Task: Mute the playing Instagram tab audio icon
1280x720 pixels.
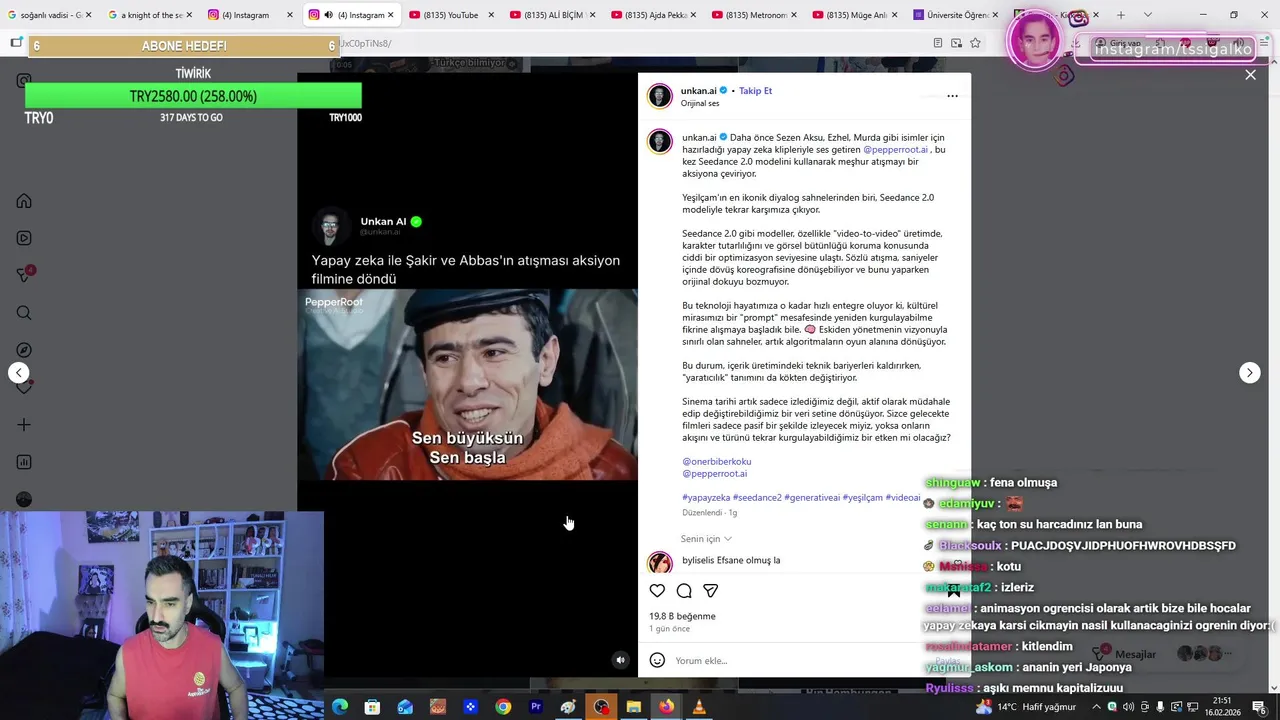Action: click(328, 15)
